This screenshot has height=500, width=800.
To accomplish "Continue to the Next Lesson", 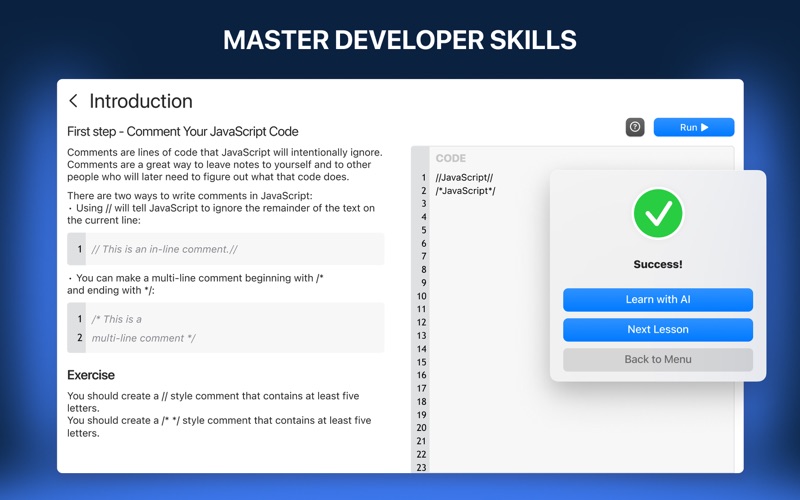I will coord(658,330).
